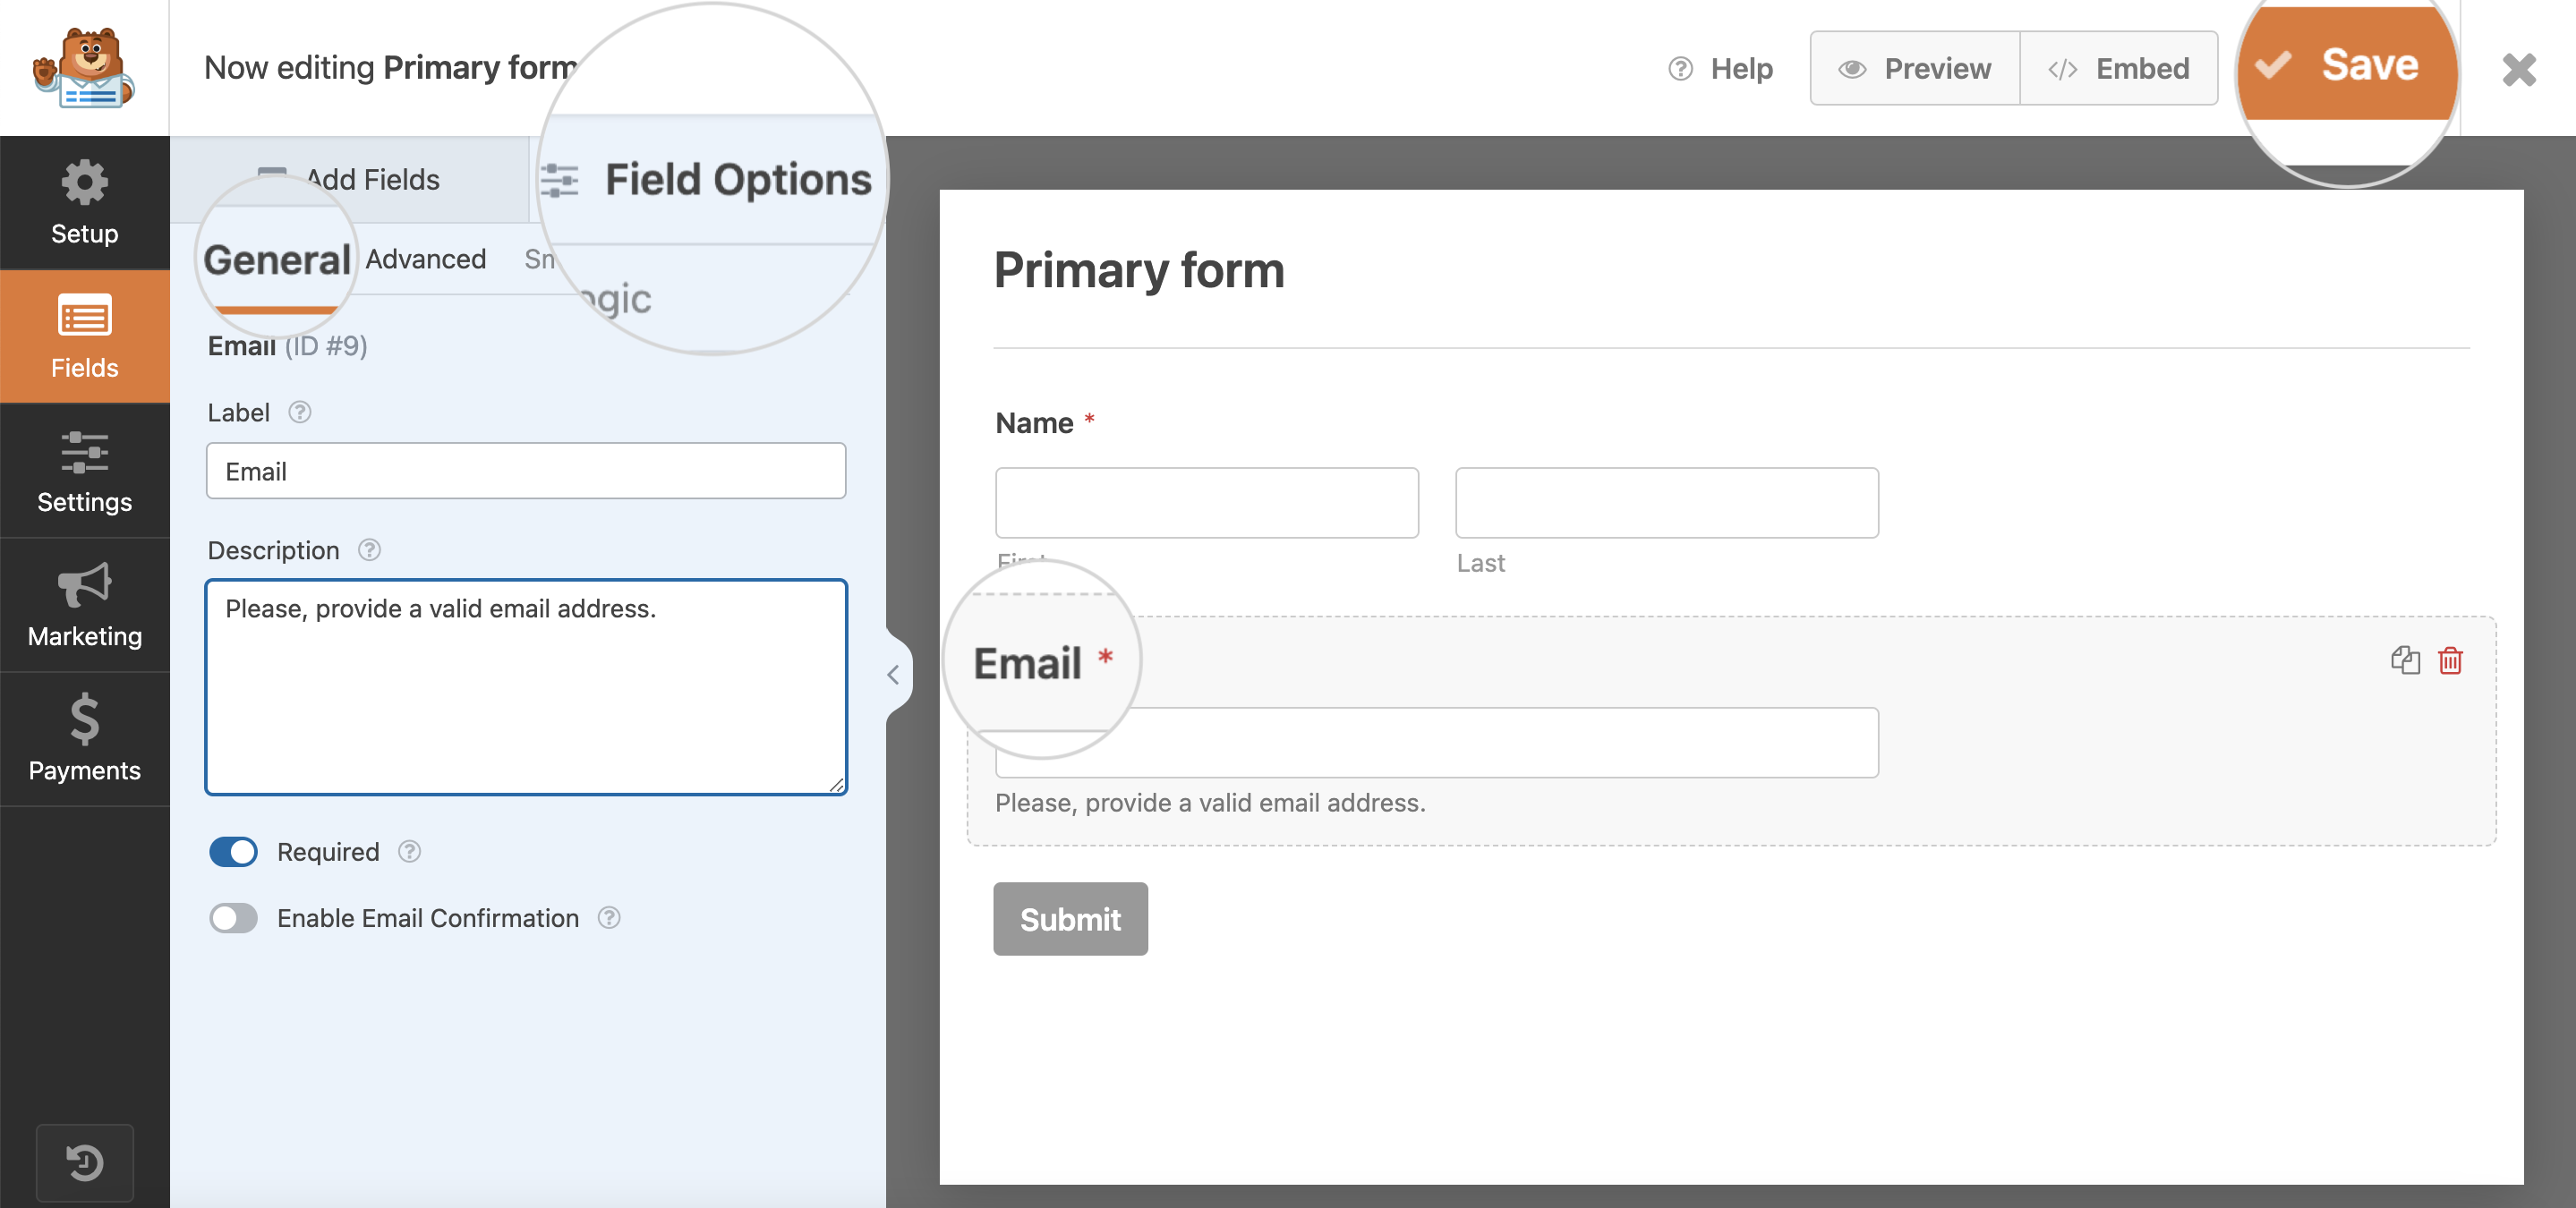This screenshot has width=2576, height=1208.
Task: Select the General sub-tab
Action: (277, 260)
